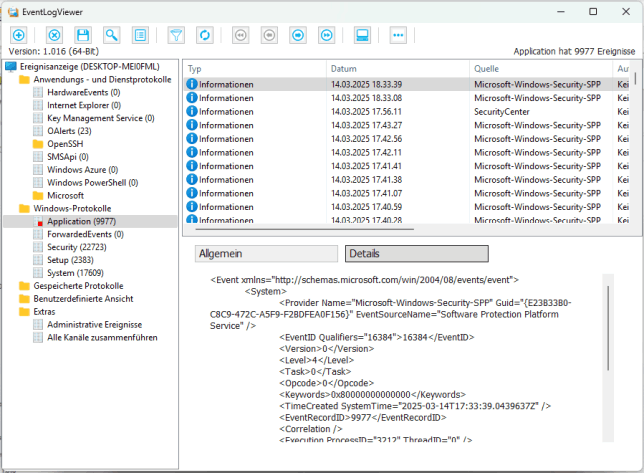Select the Security (22723) log

(x=76, y=247)
